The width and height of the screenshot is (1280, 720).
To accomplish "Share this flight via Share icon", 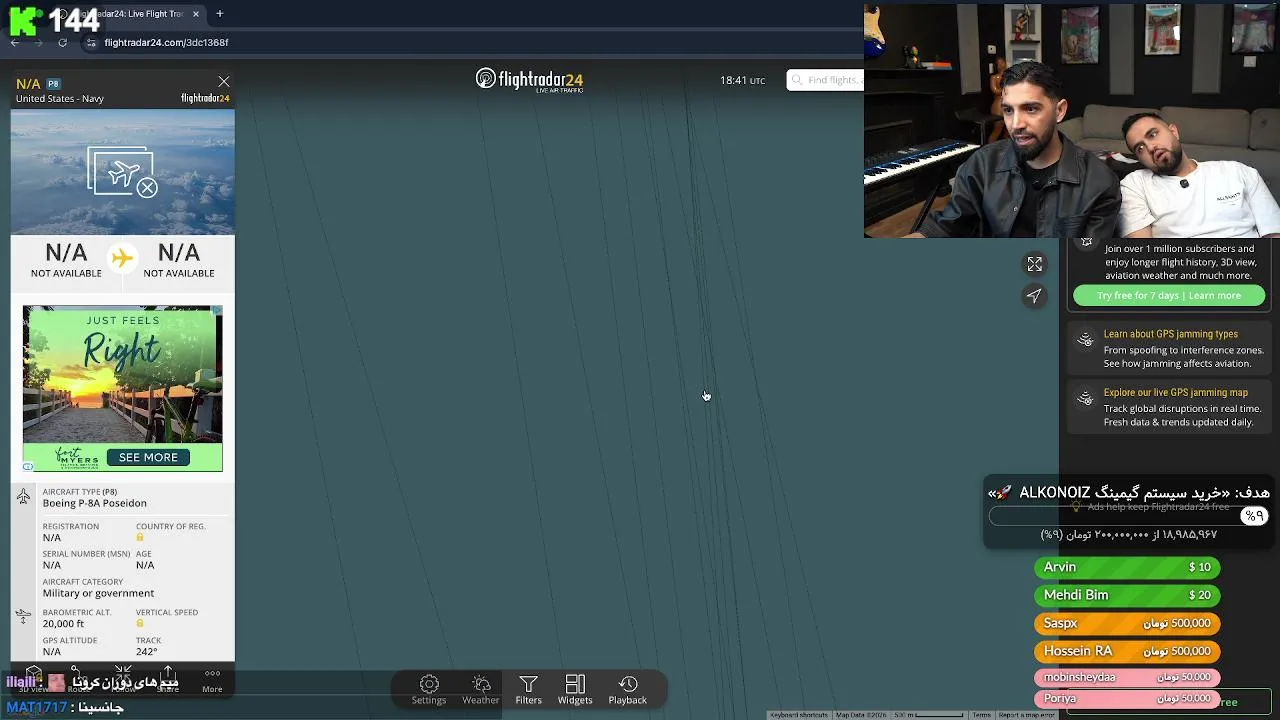I will click(x=168, y=680).
